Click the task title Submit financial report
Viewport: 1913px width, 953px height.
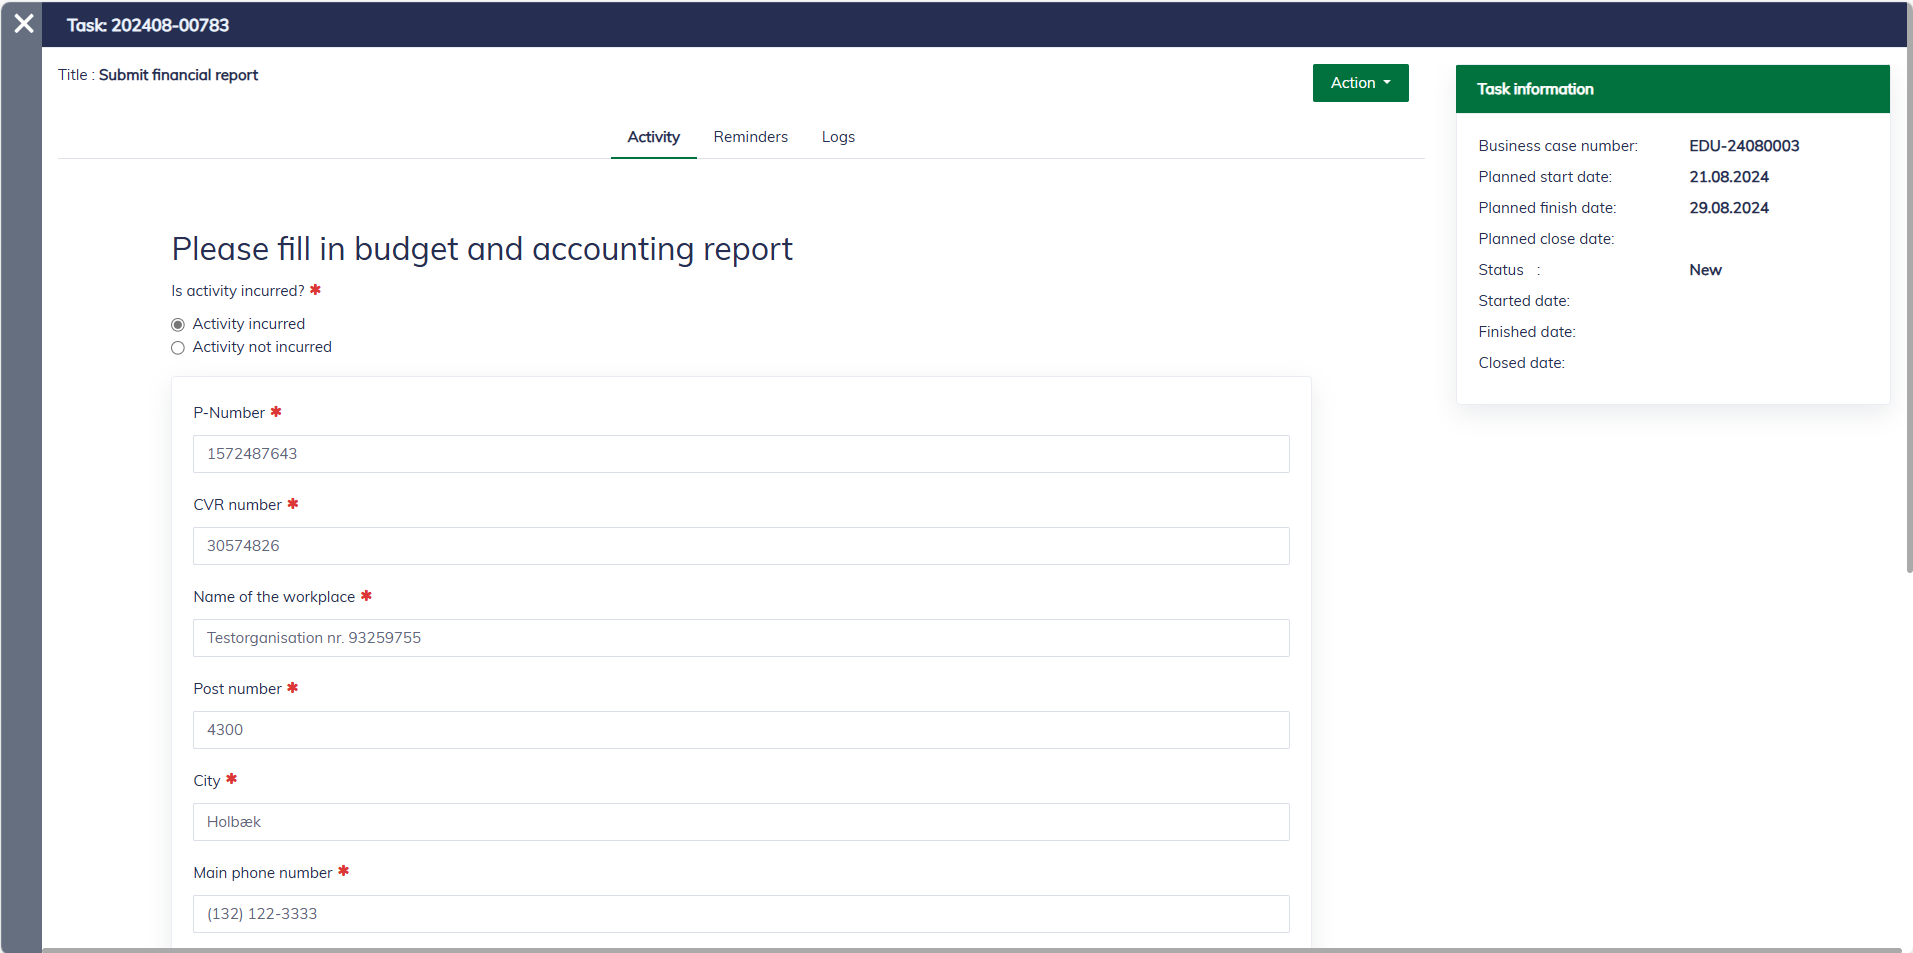(178, 75)
